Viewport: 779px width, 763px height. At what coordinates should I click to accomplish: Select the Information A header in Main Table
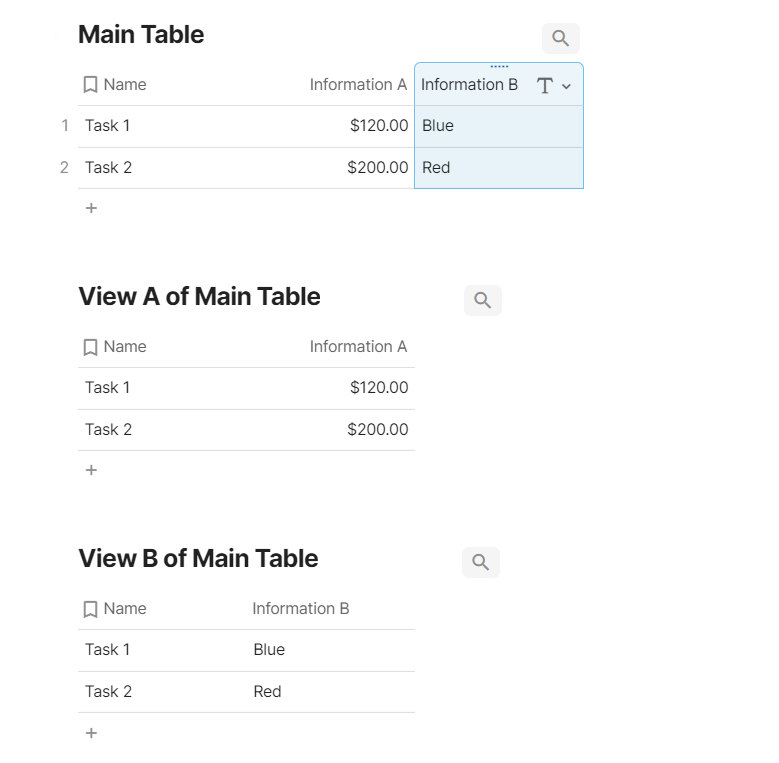[x=358, y=85]
